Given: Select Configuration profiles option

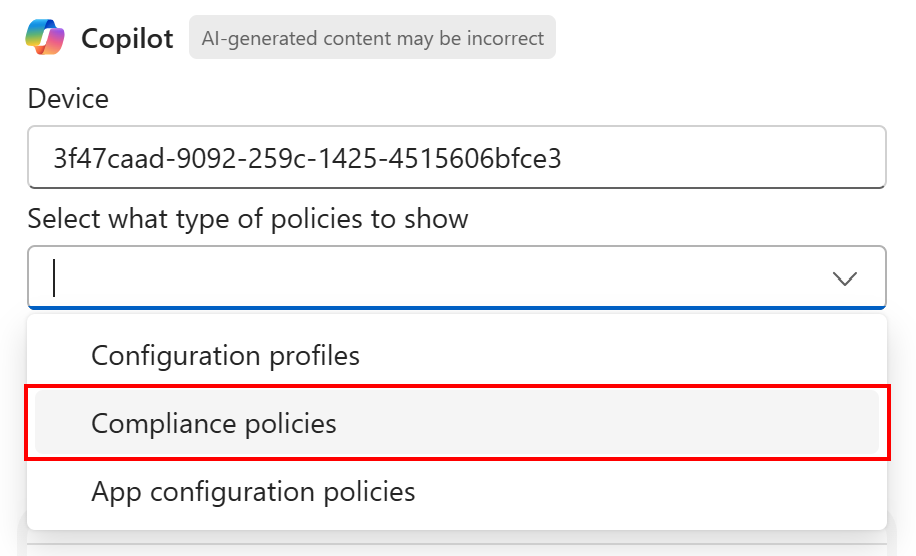Looking at the screenshot, I should (225, 355).
